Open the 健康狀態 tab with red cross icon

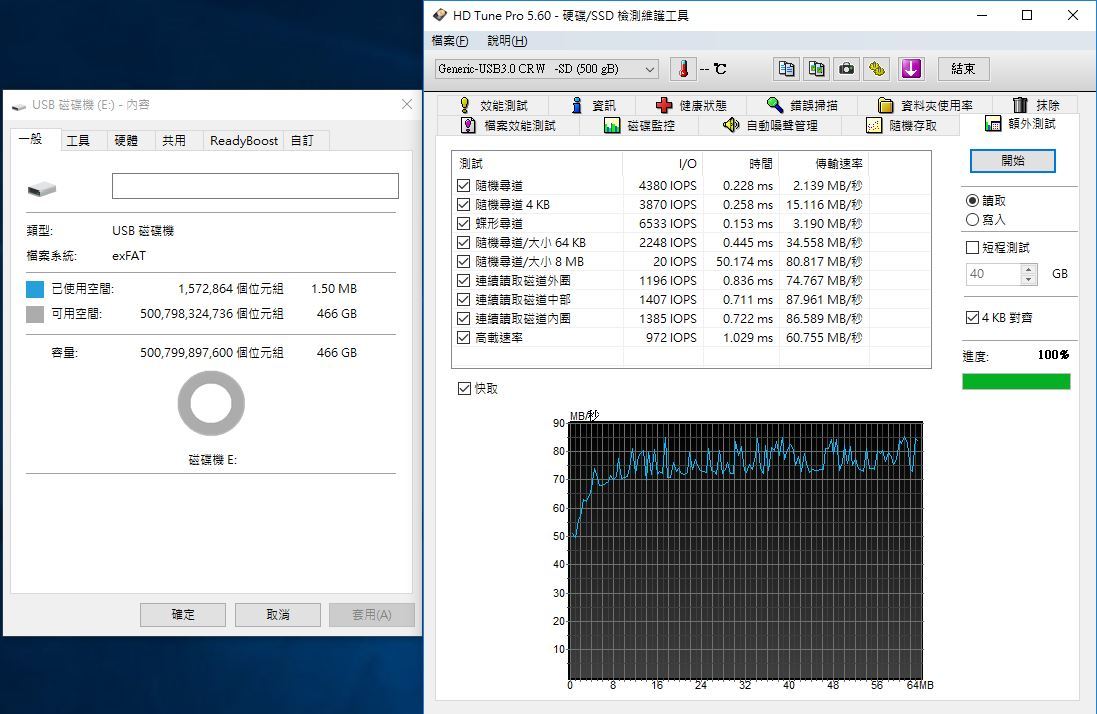[x=691, y=105]
